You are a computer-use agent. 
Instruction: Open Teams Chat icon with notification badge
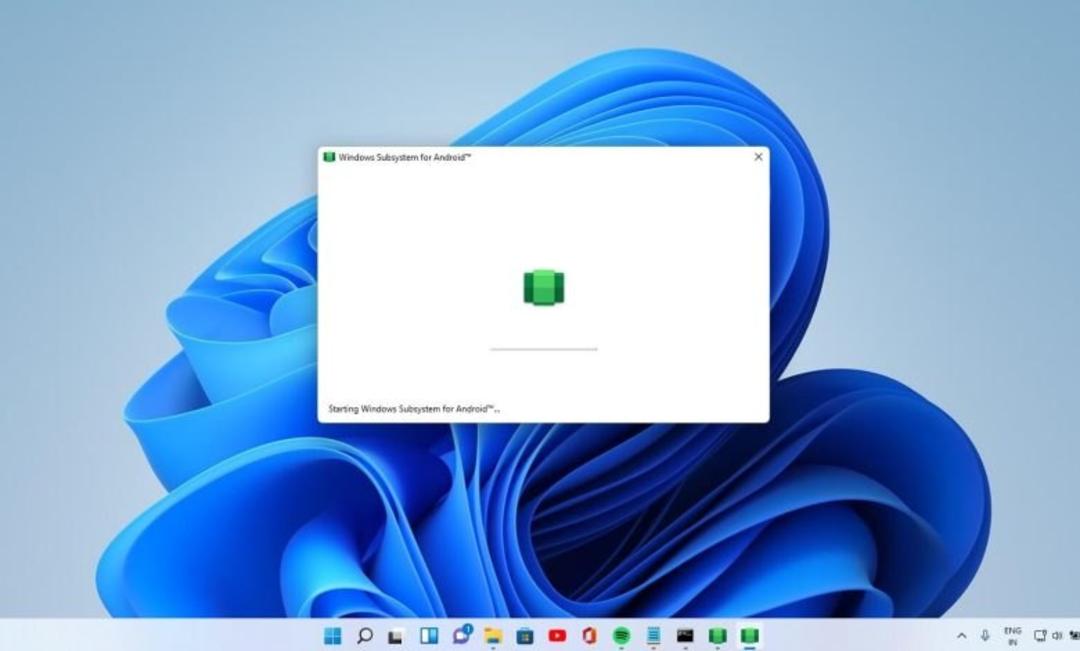click(x=461, y=634)
